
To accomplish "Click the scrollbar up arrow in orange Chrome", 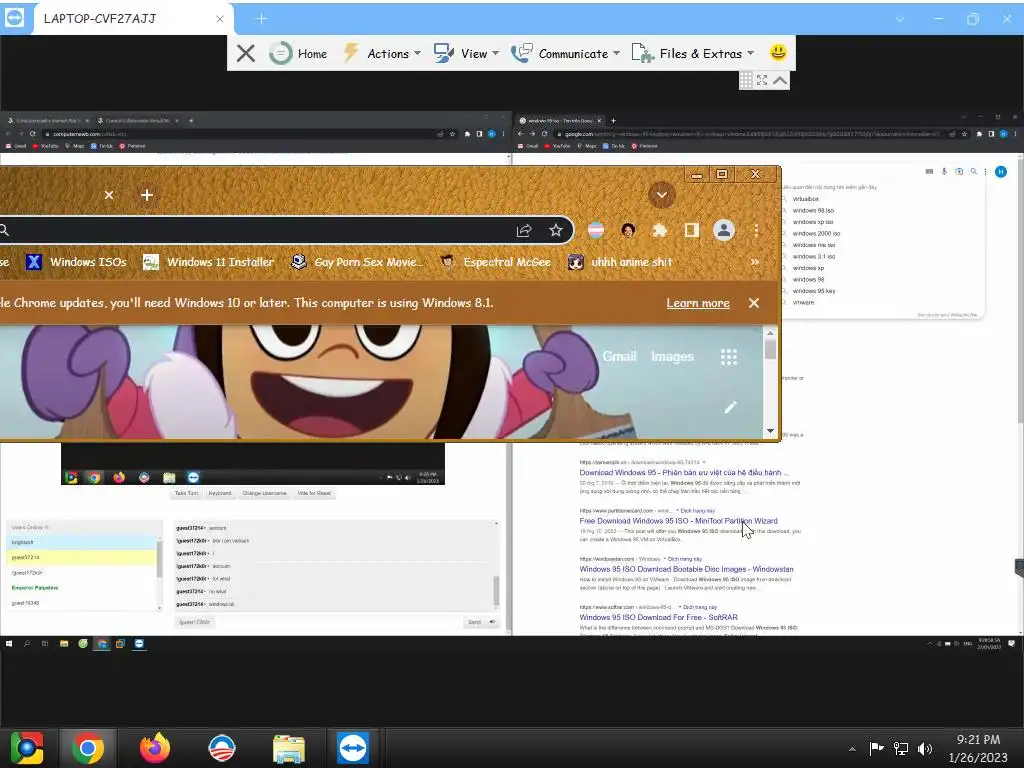I will pyautogui.click(x=770, y=333).
